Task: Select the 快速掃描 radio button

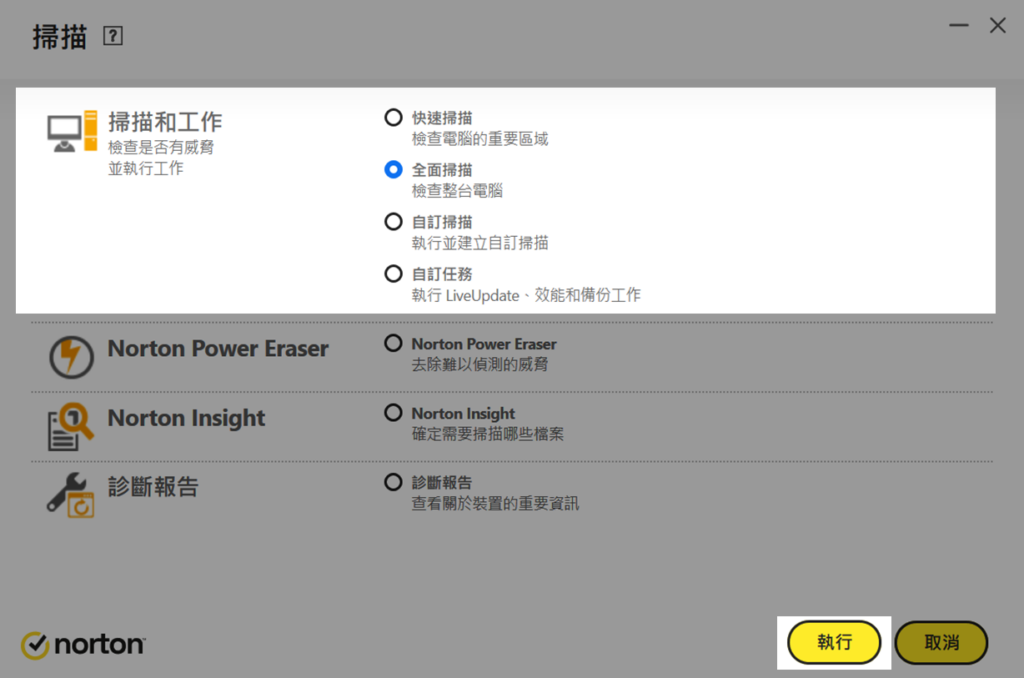Action: 393,118
